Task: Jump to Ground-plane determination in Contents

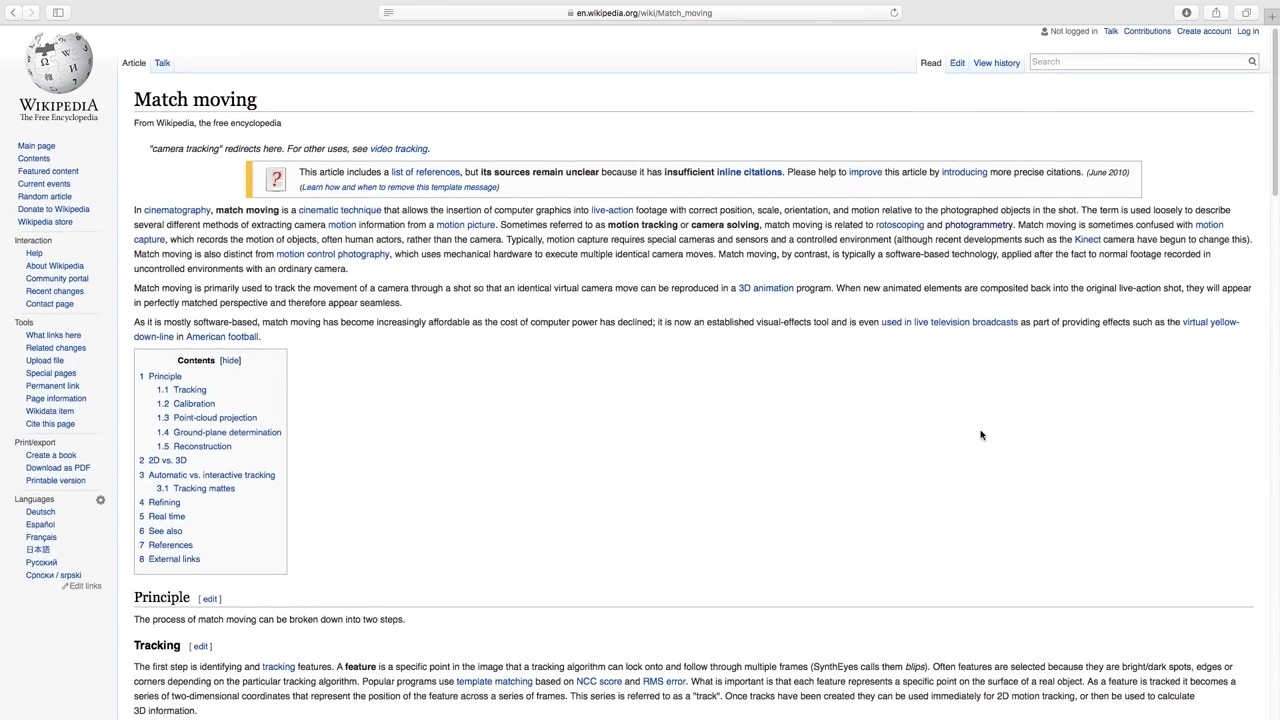Action: pos(227,432)
